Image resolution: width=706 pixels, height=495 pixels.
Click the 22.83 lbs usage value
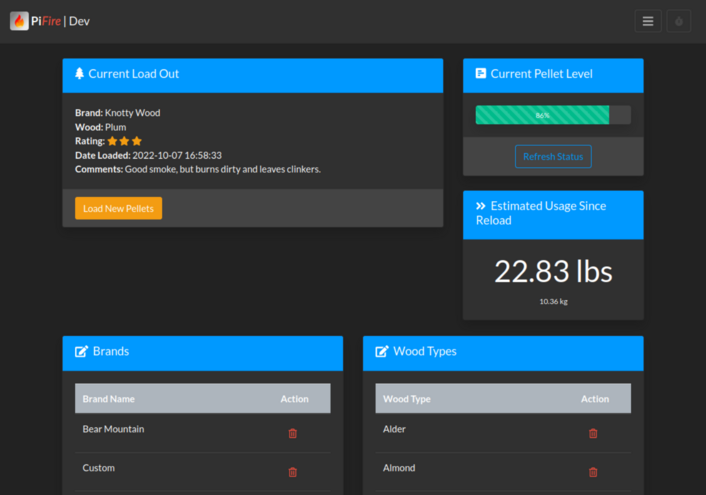coord(553,271)
